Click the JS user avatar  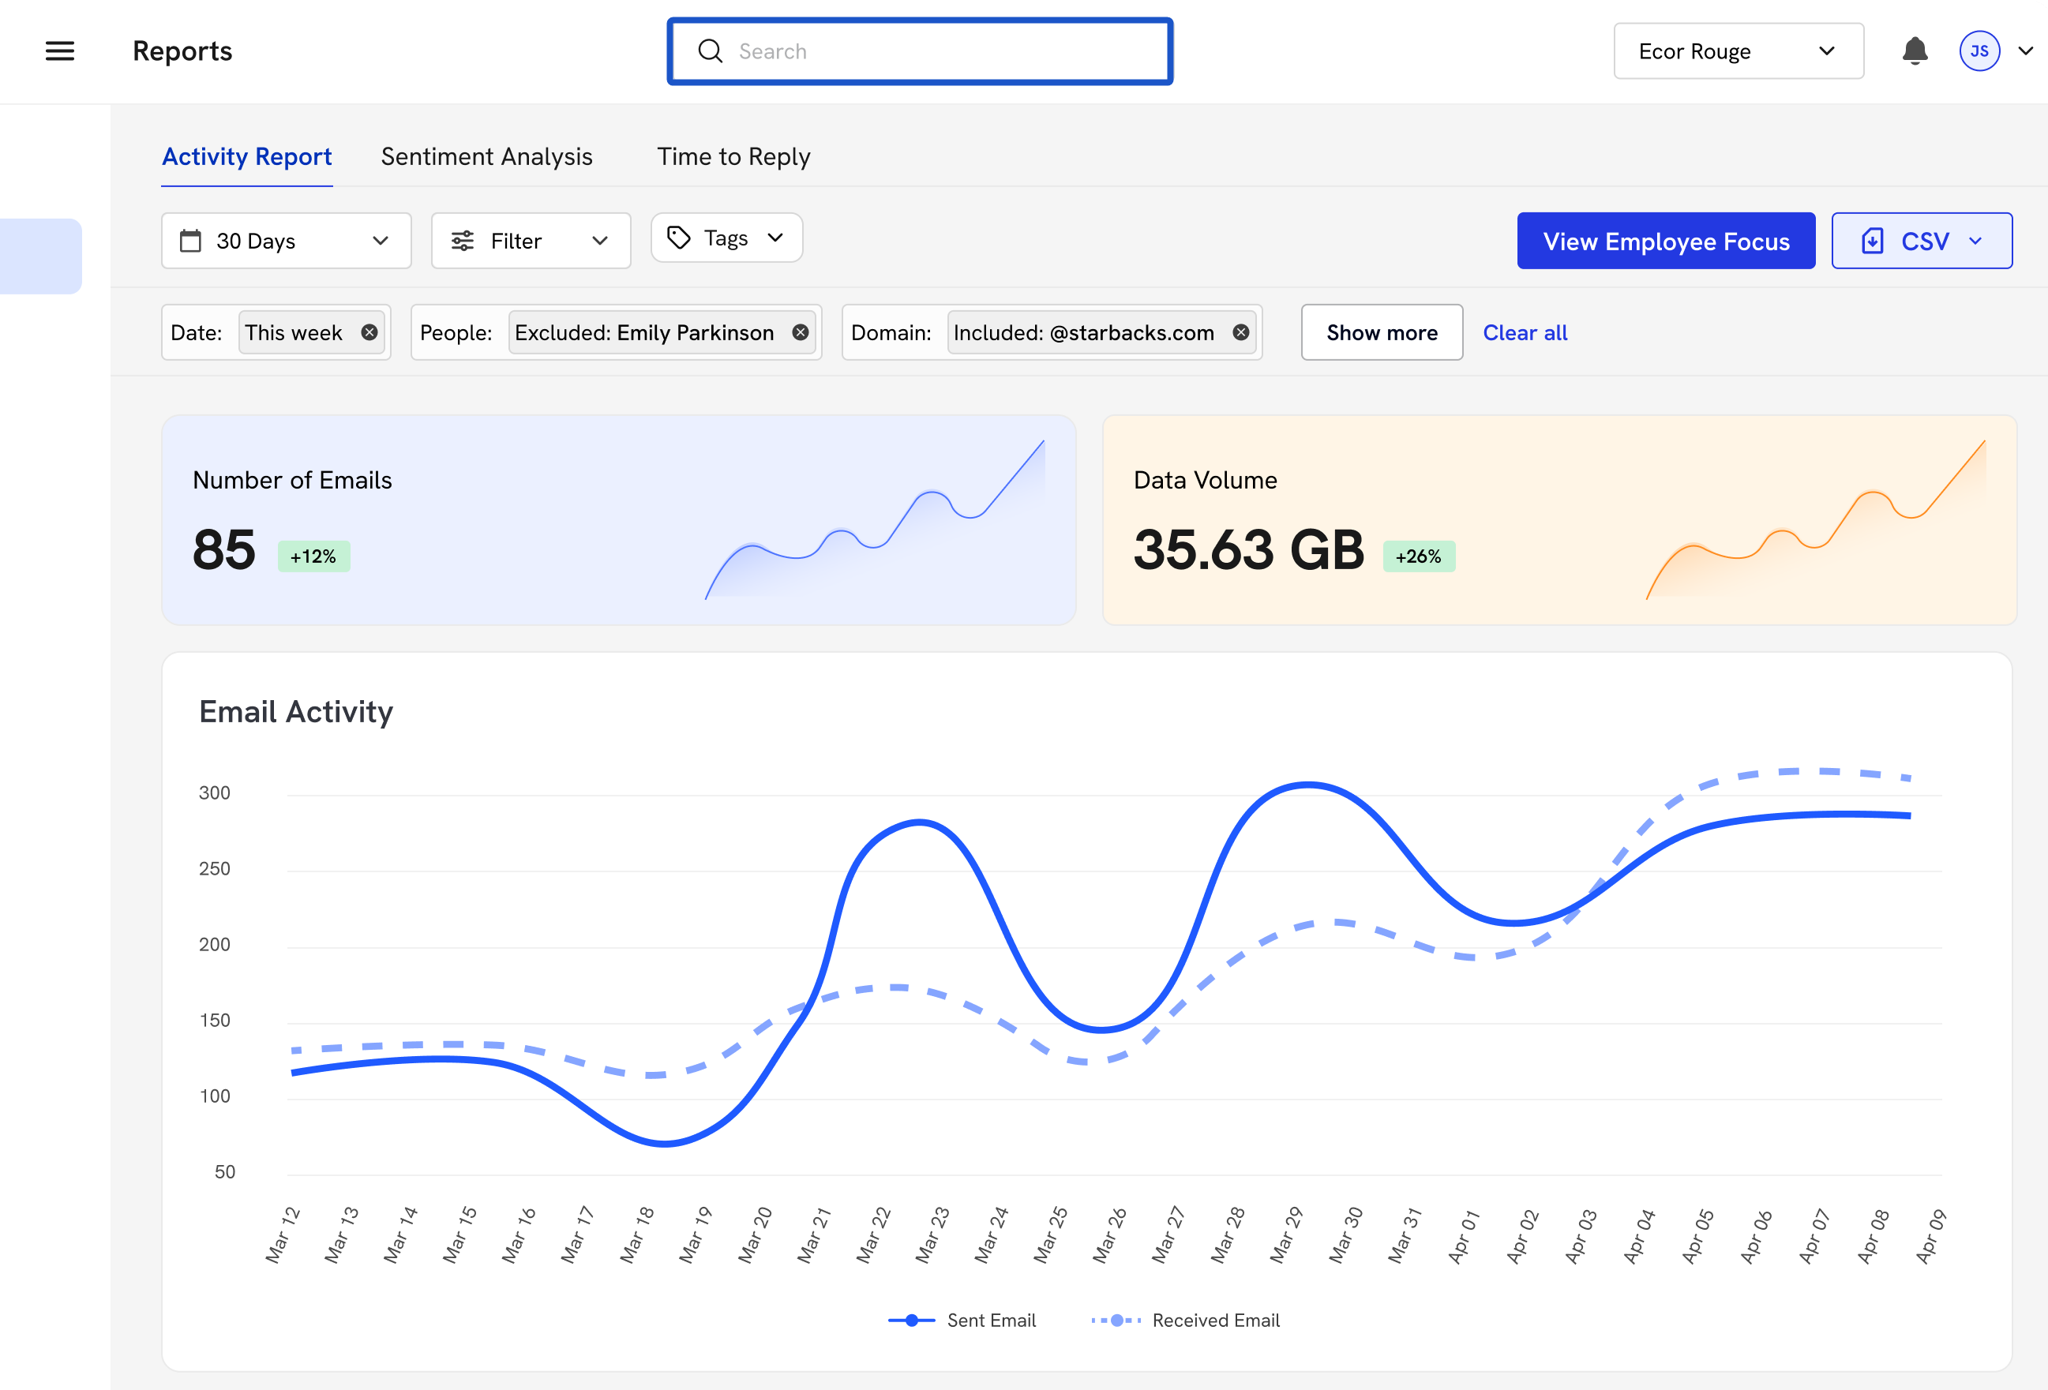(1979, 51)
